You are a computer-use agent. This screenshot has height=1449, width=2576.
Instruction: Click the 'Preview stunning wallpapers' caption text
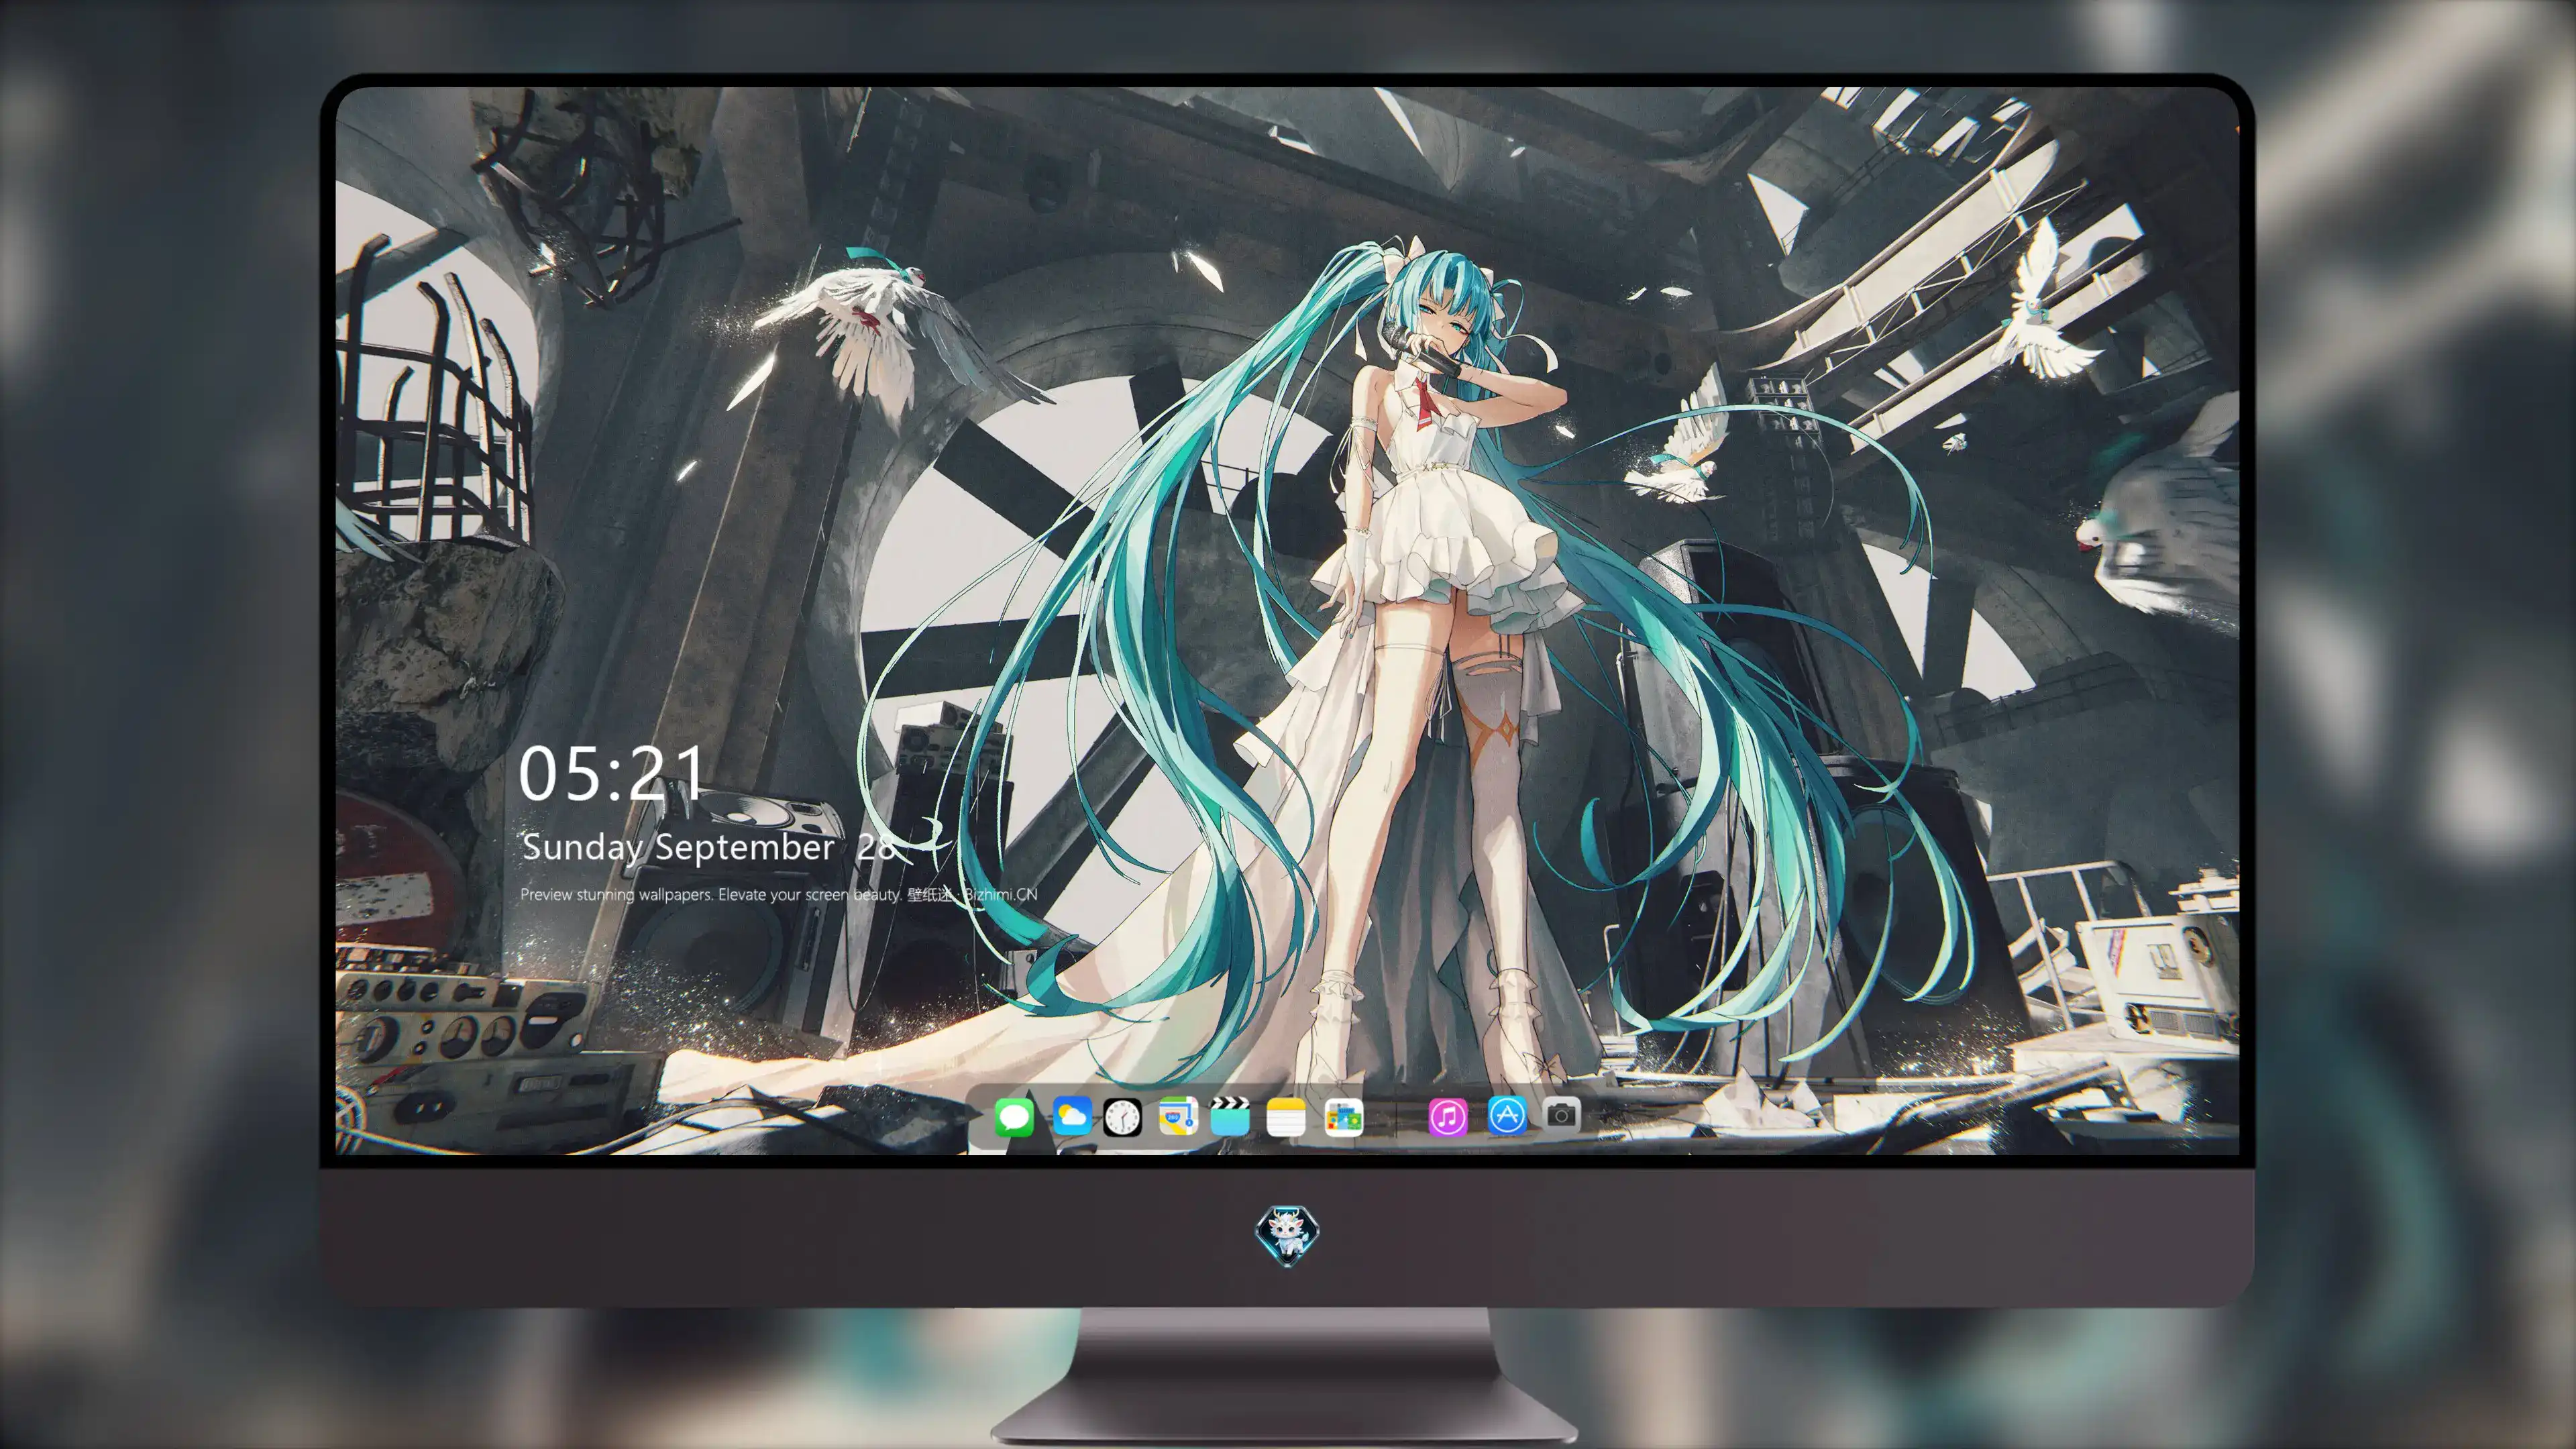click(778, 894)
